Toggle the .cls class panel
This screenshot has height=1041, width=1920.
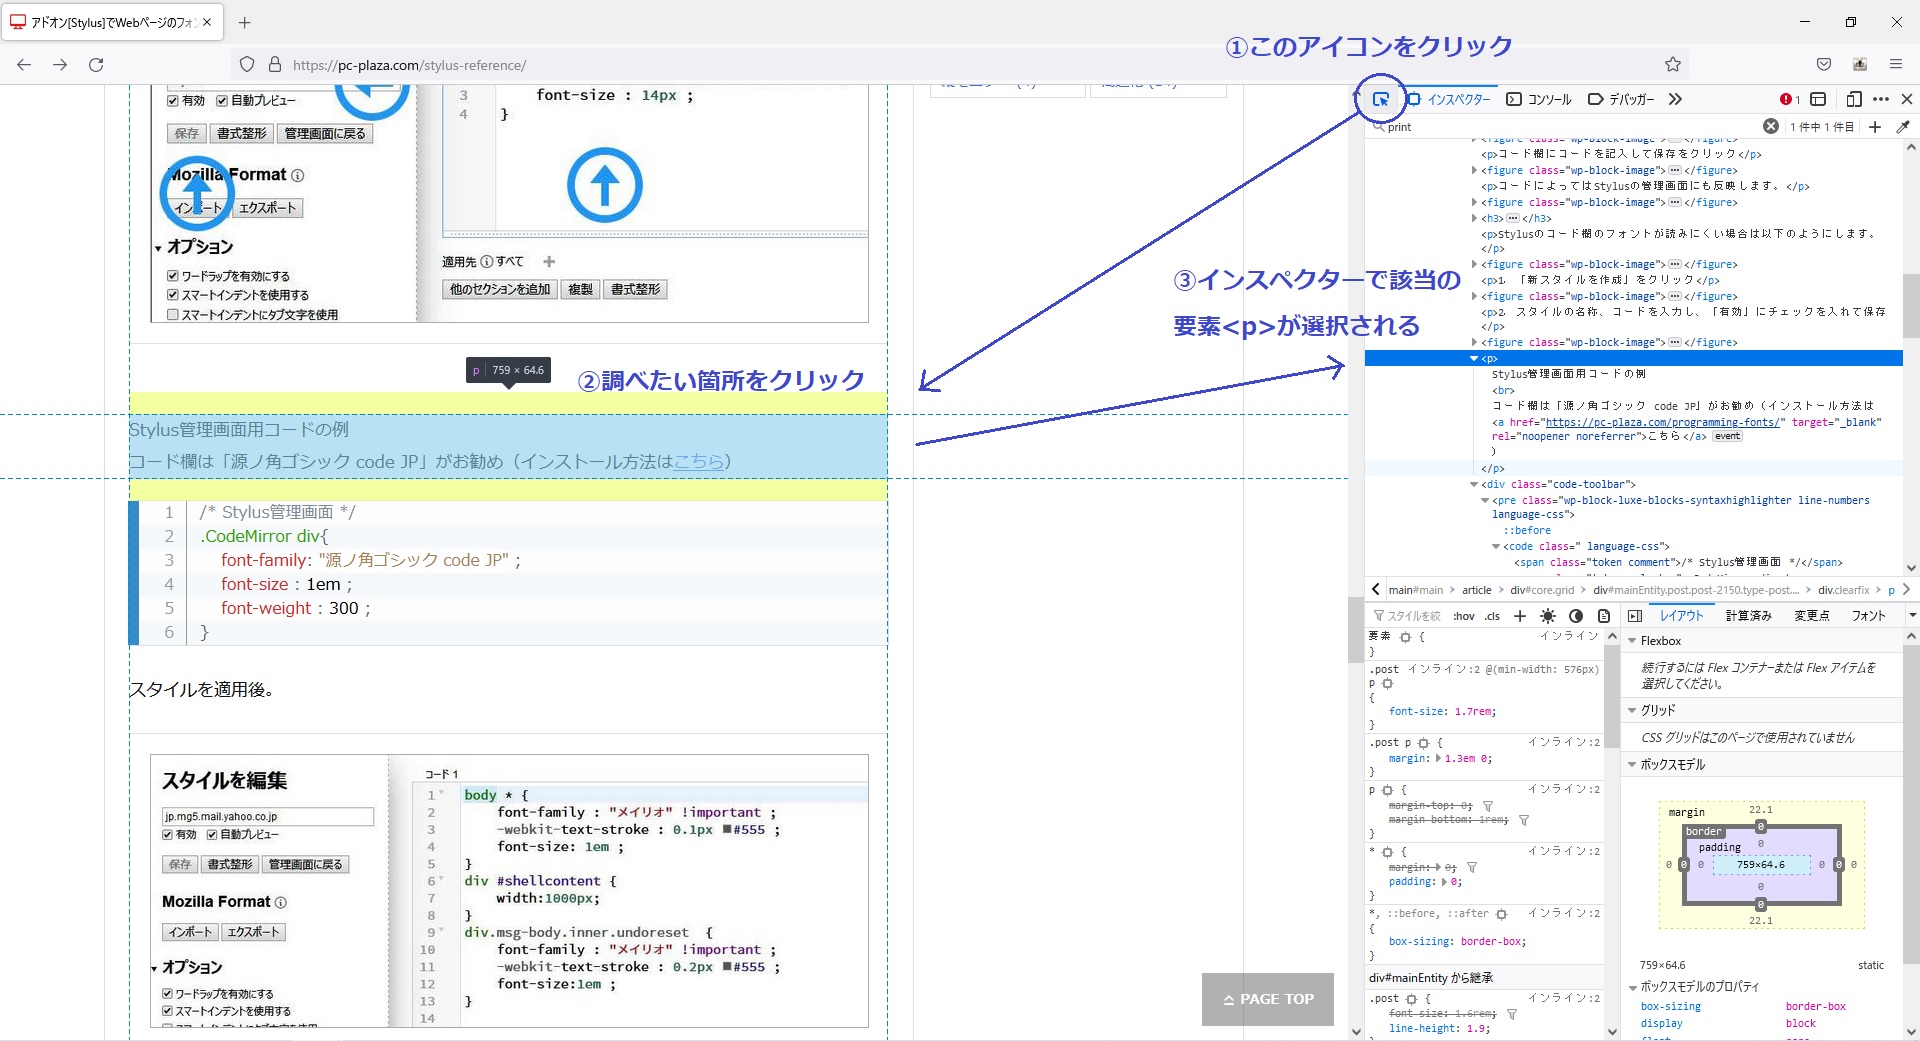[x=1492, y=616]
